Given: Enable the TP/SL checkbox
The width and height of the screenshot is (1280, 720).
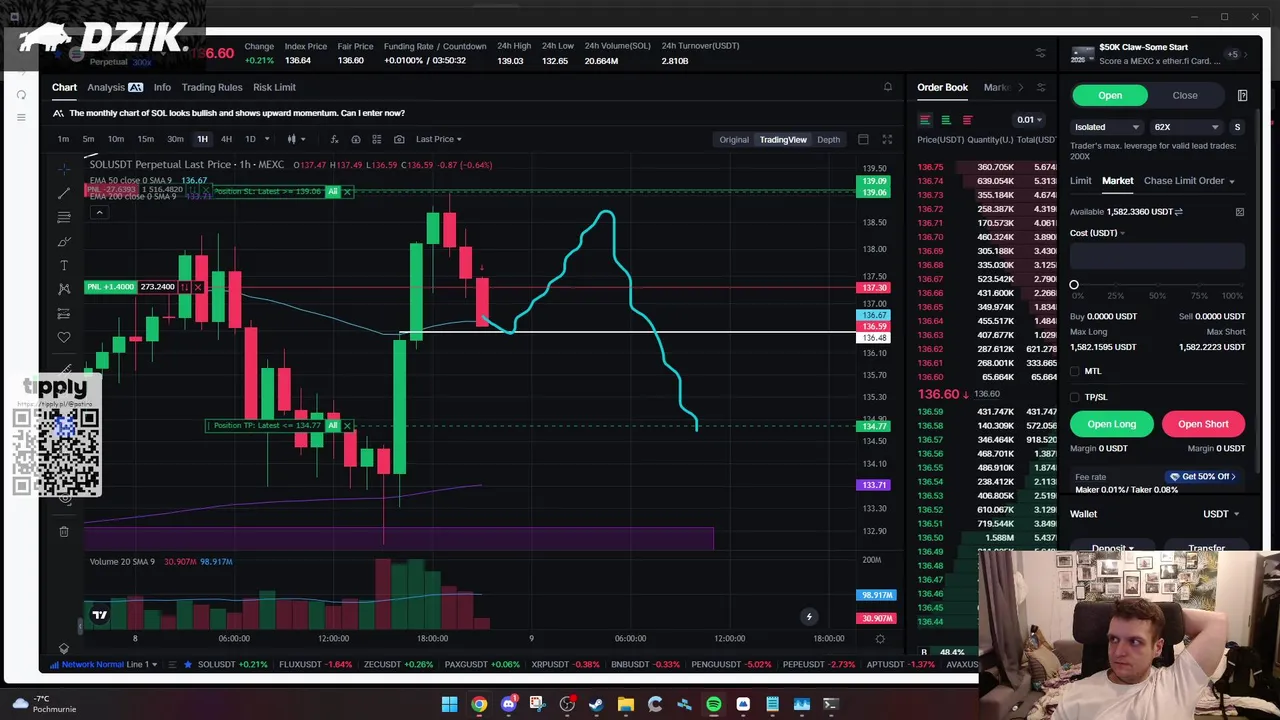Looking at the screenshot, I should (1075, 397).
